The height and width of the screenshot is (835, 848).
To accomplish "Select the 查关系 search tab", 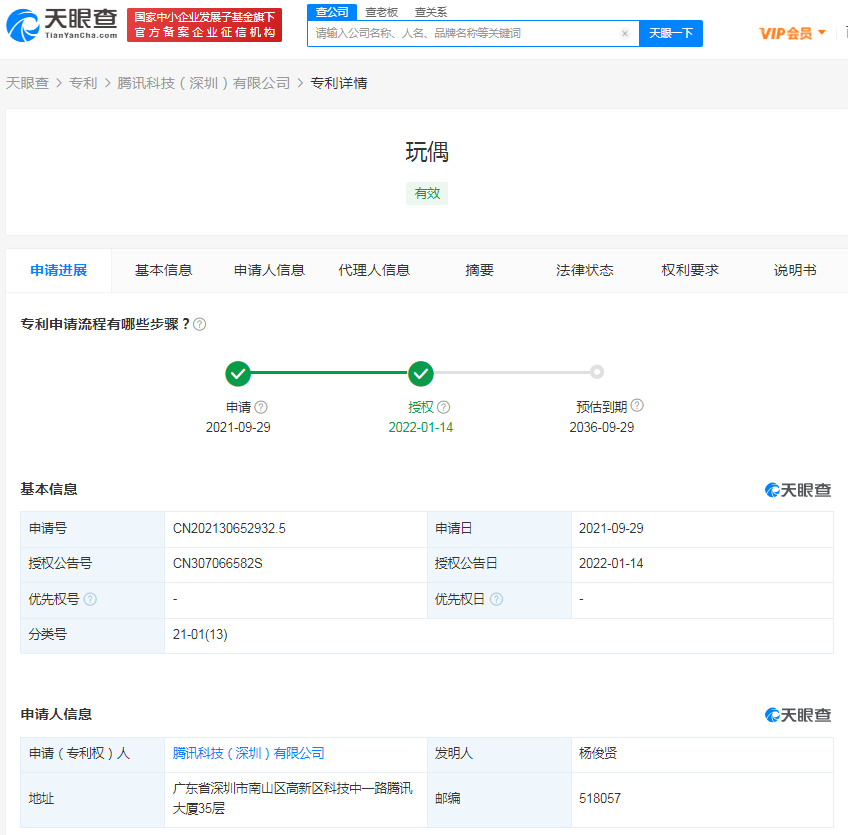I will (x=430, y=12).
